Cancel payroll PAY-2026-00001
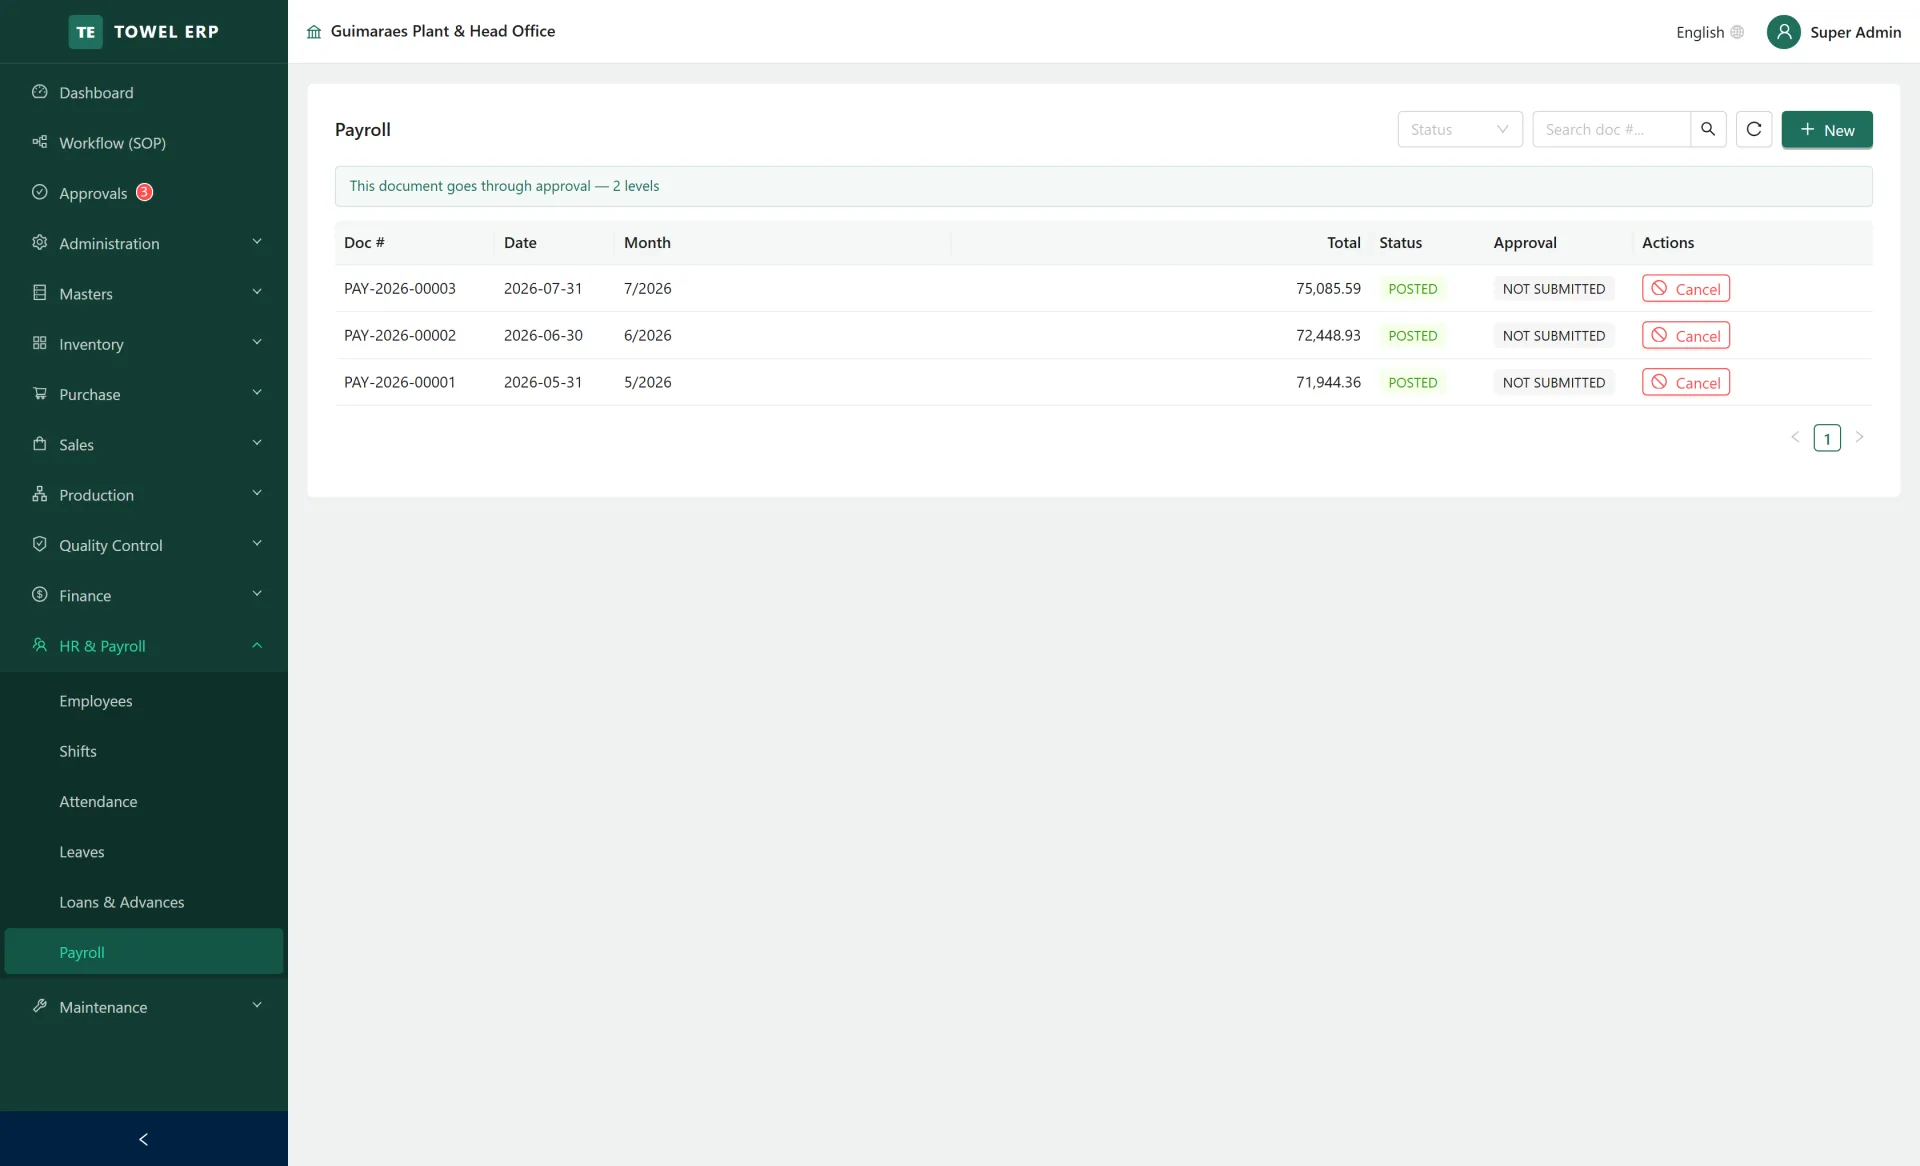1920x1166 pixels. pyautogui.click(x=1686, y=382)
